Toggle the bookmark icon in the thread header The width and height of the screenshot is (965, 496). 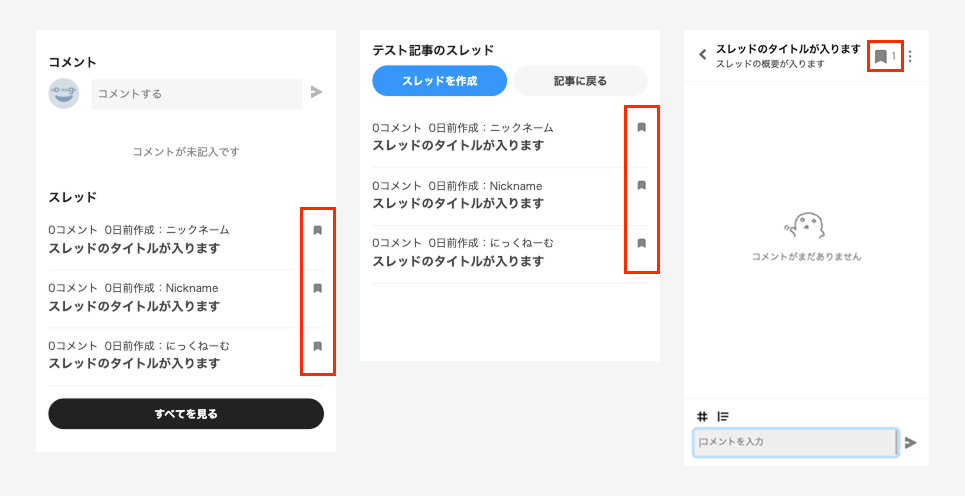click(x=881, y=57)
